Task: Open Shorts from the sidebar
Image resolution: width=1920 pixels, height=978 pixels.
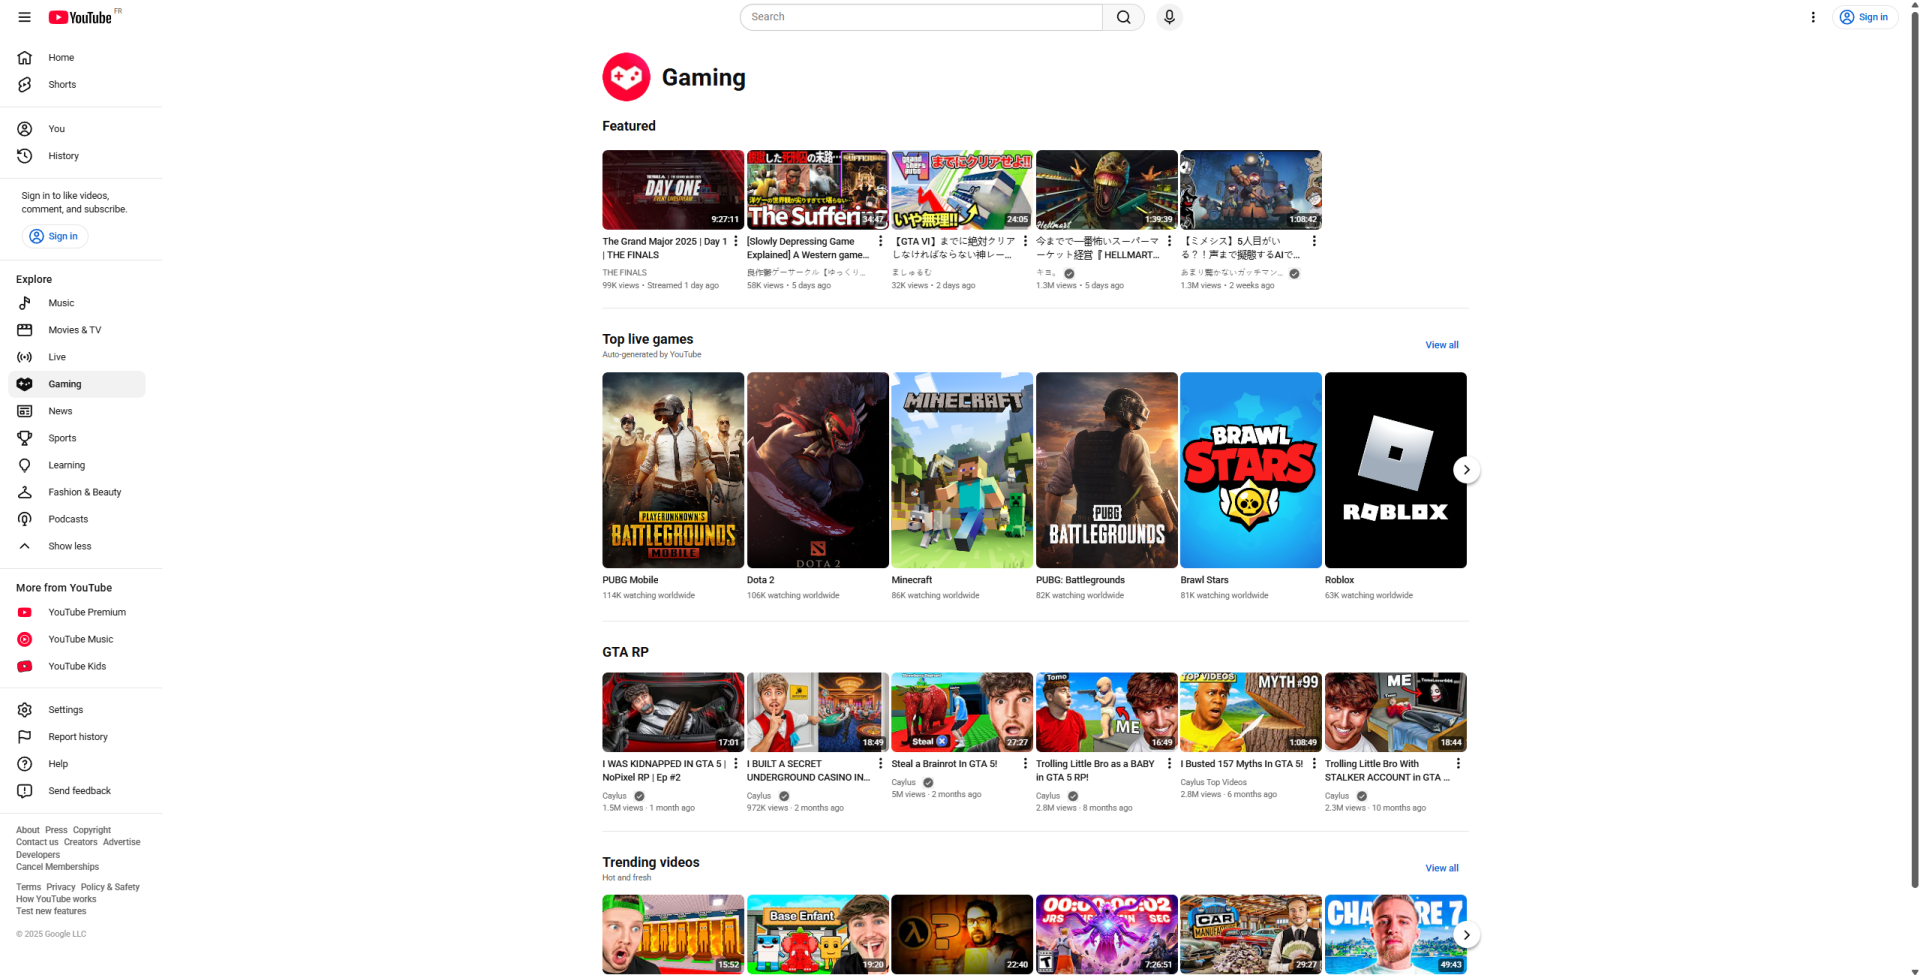Action: [62, 84]
